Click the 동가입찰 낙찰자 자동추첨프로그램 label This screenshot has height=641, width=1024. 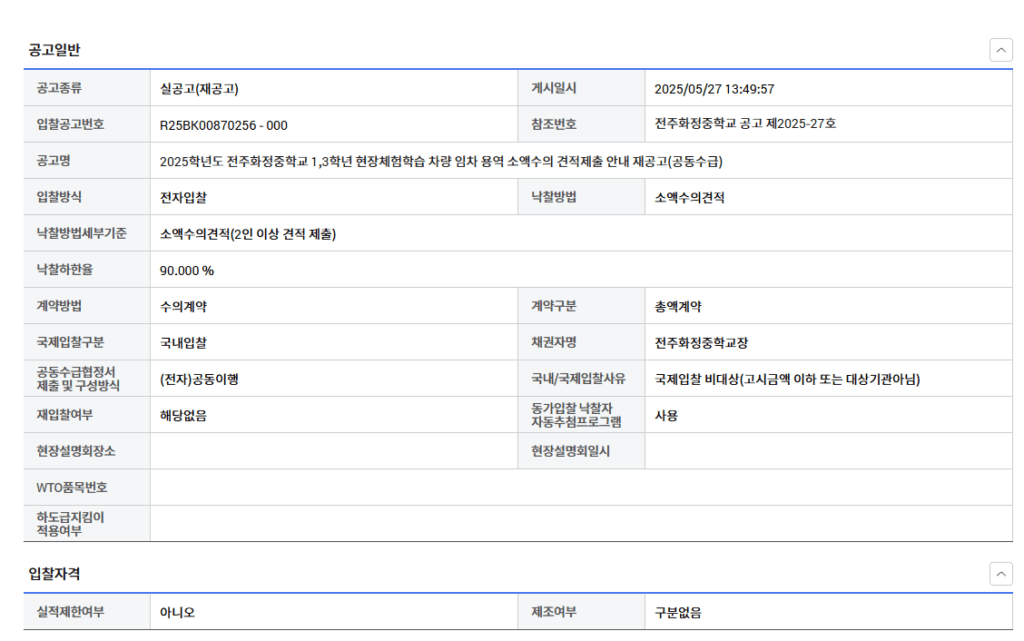[576, 415]
